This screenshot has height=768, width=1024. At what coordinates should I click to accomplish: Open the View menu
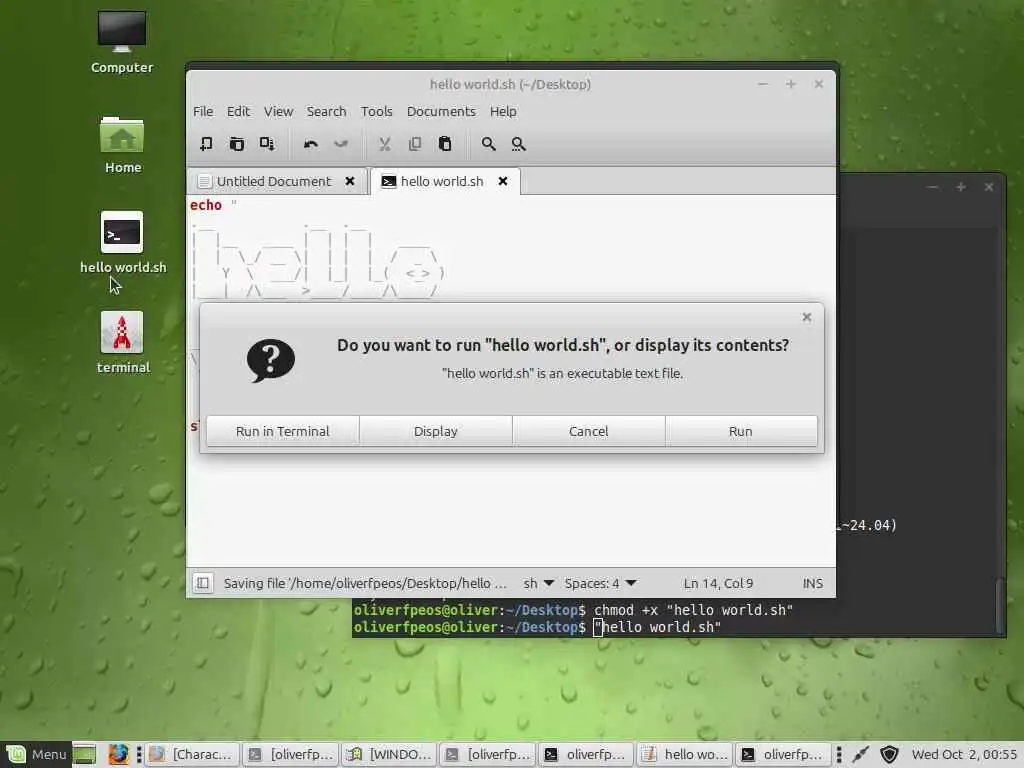[x=278, y=112]
